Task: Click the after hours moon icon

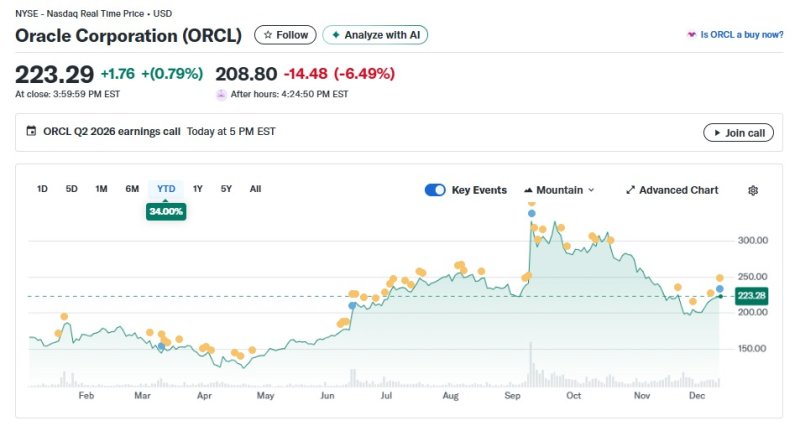Action: (221, 94)
